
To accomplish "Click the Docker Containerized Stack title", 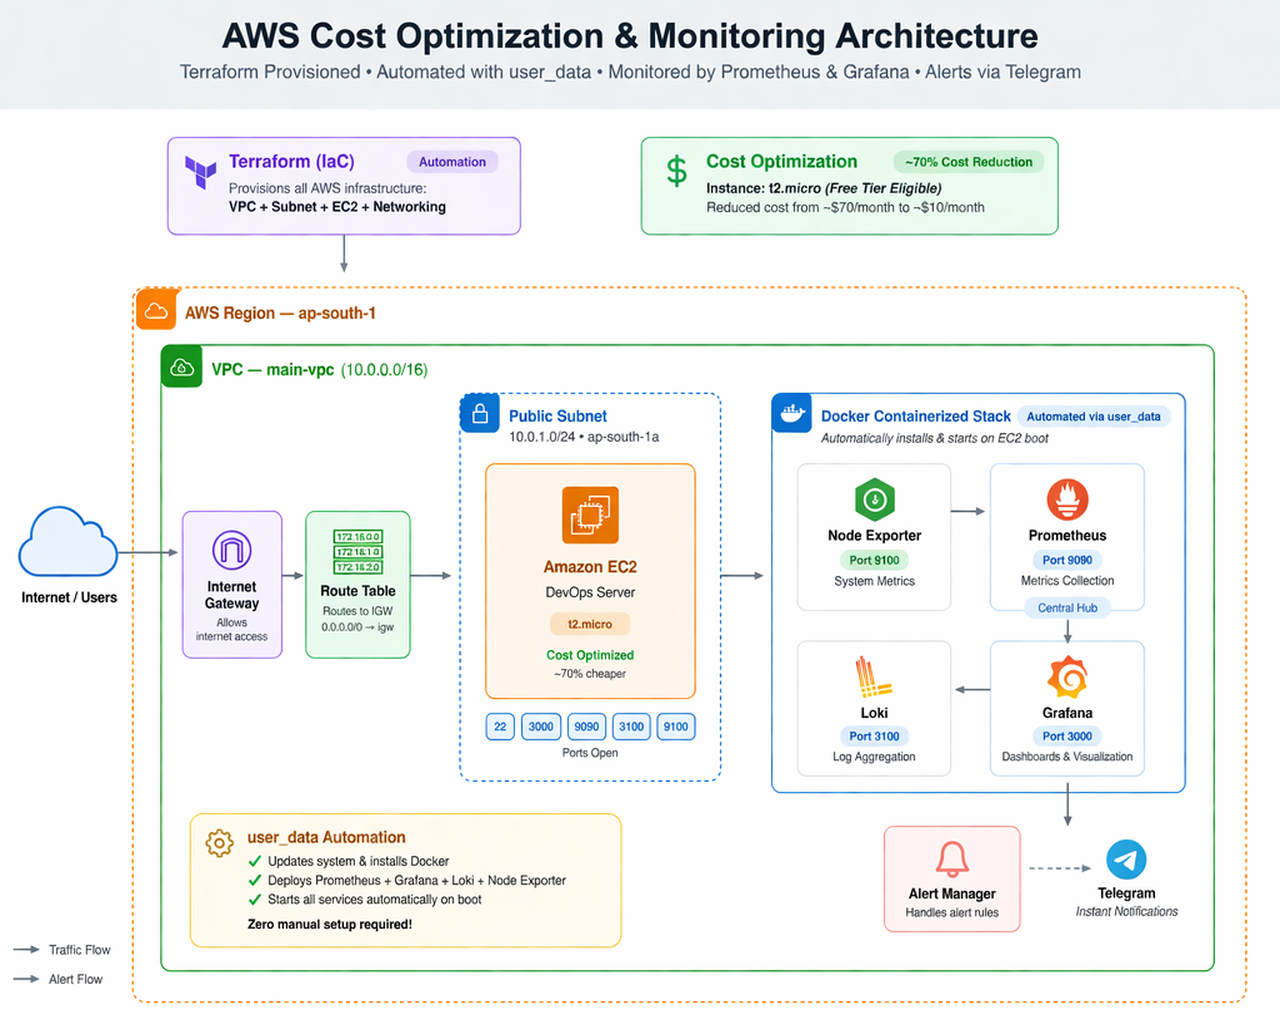I will point(916,416).
